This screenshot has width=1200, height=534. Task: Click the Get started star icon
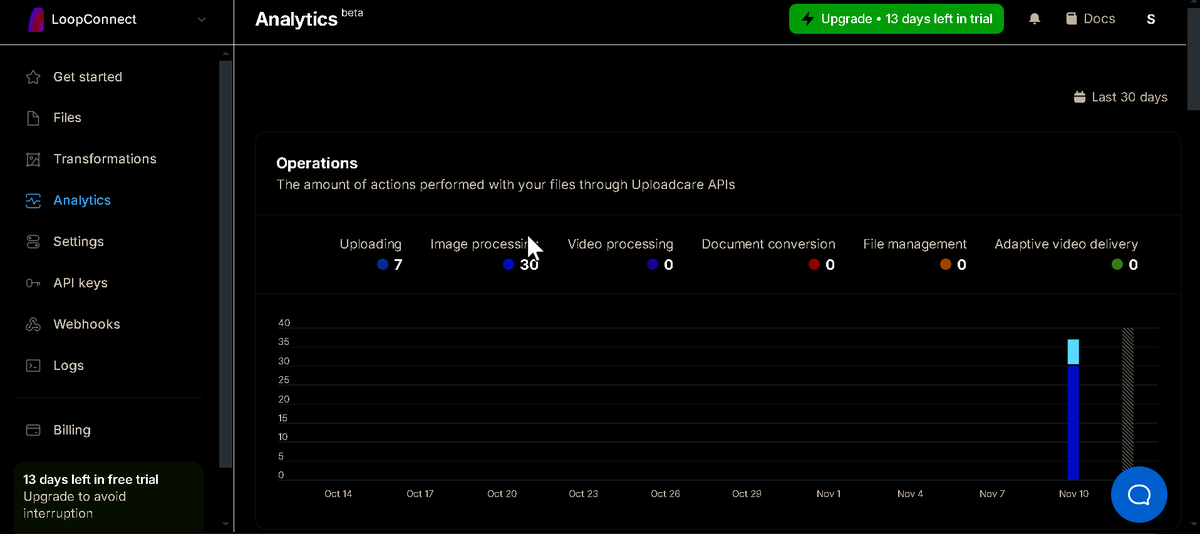[33, 77]
